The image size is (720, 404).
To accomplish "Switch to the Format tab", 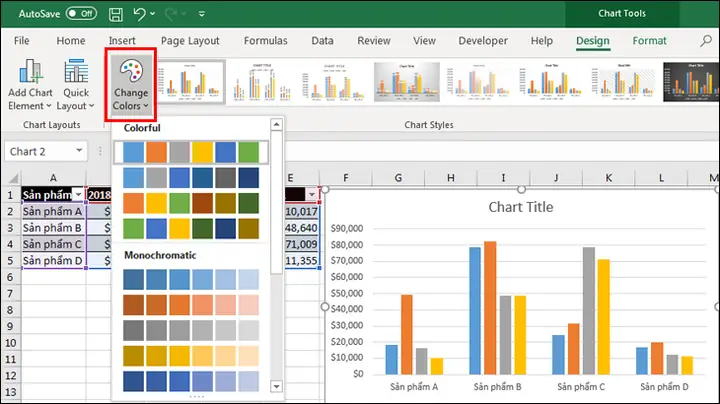I will coord(649,40).
